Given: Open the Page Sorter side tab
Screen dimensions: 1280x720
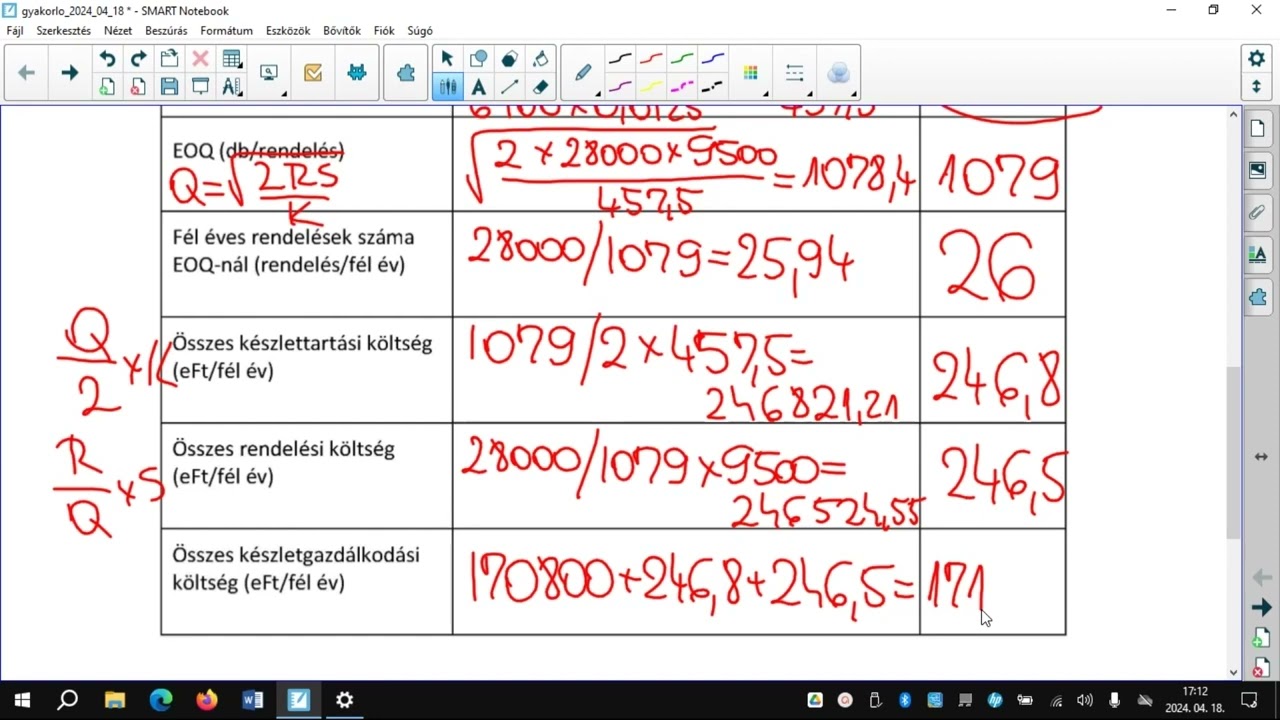Looking at the screenshot, I should coord(1258,129).
